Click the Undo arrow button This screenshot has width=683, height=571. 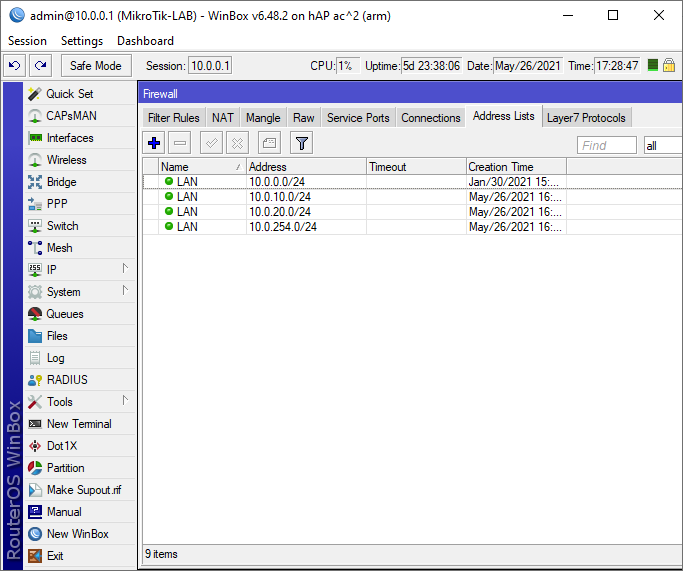coord(15,66)
